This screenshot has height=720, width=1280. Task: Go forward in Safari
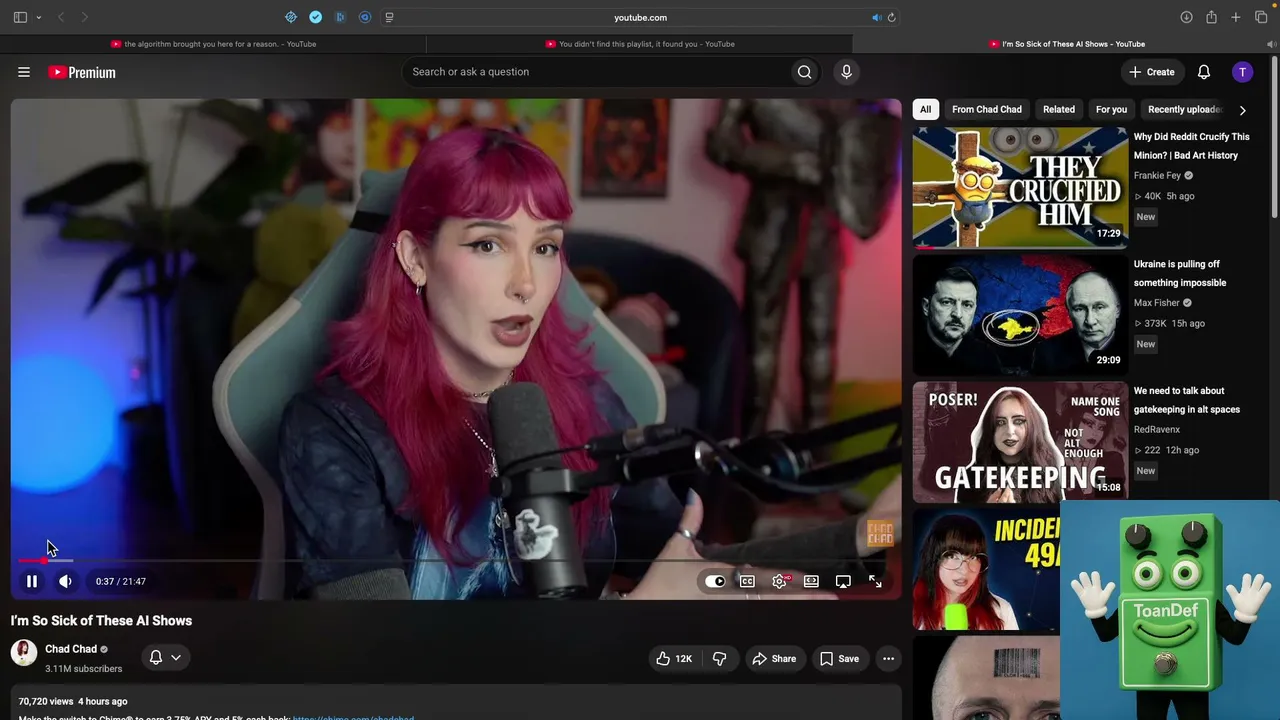click(x=85, y=17)
